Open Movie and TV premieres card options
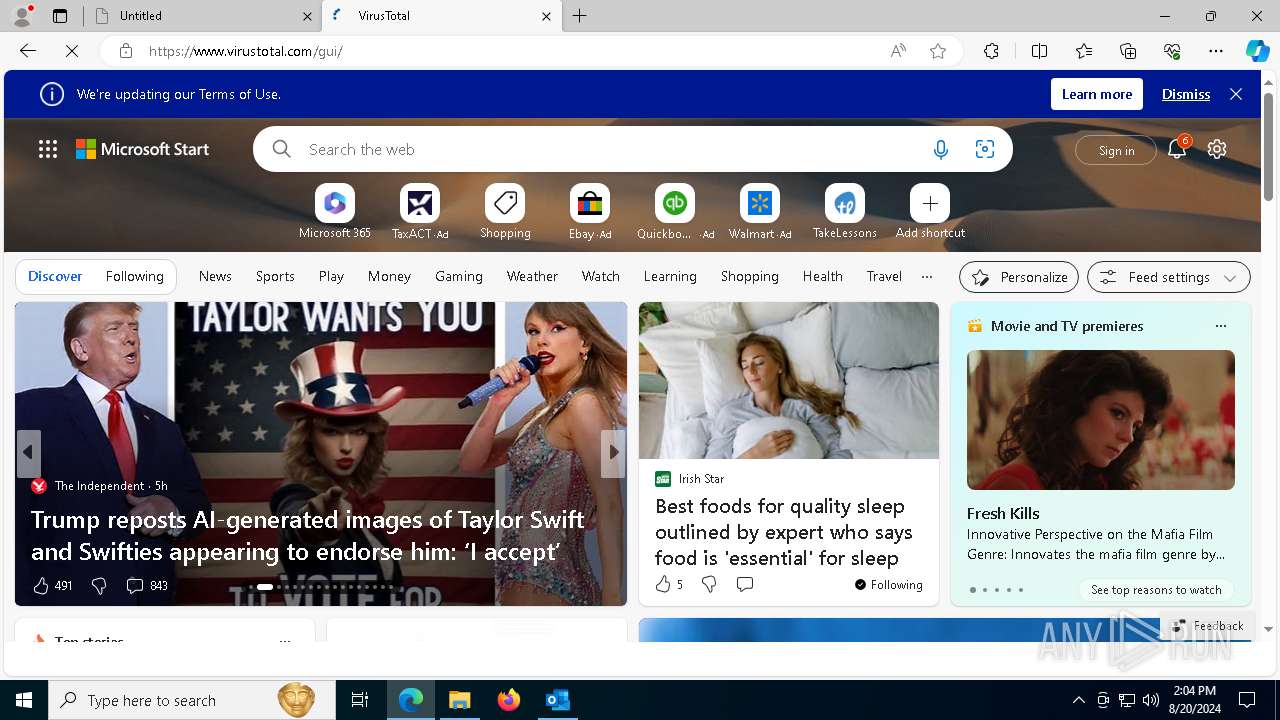The image size is (1280, 720). point(1220,326)
